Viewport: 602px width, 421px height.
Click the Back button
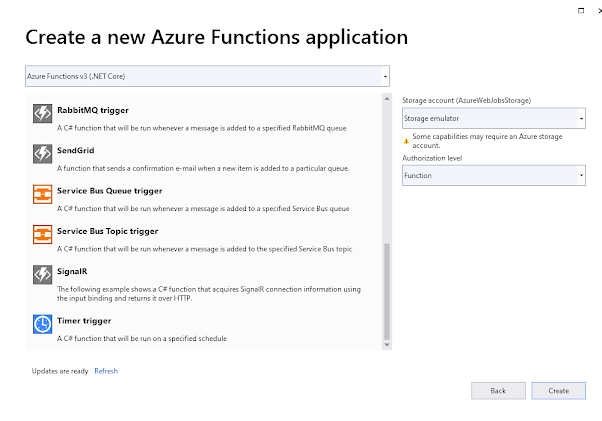498,391
